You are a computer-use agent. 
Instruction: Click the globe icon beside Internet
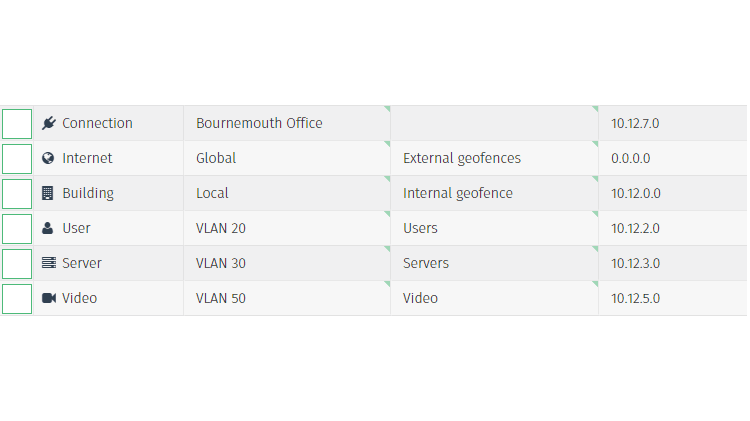tap(48, 158)
